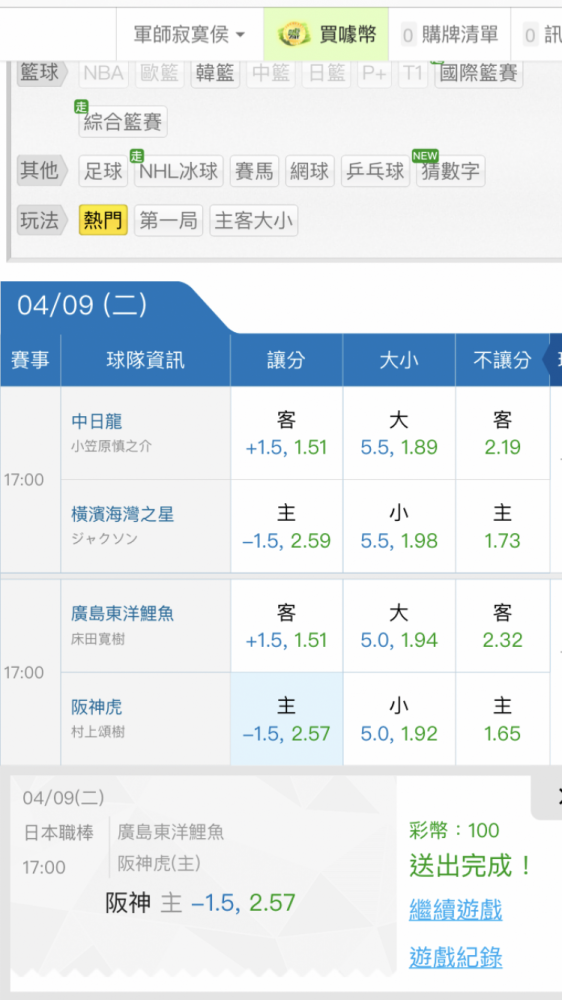Image resolution: width=562 pixels, height=1000 pixels.
Task: Select the 國際籃賽 filter
Action: point(478,73)
